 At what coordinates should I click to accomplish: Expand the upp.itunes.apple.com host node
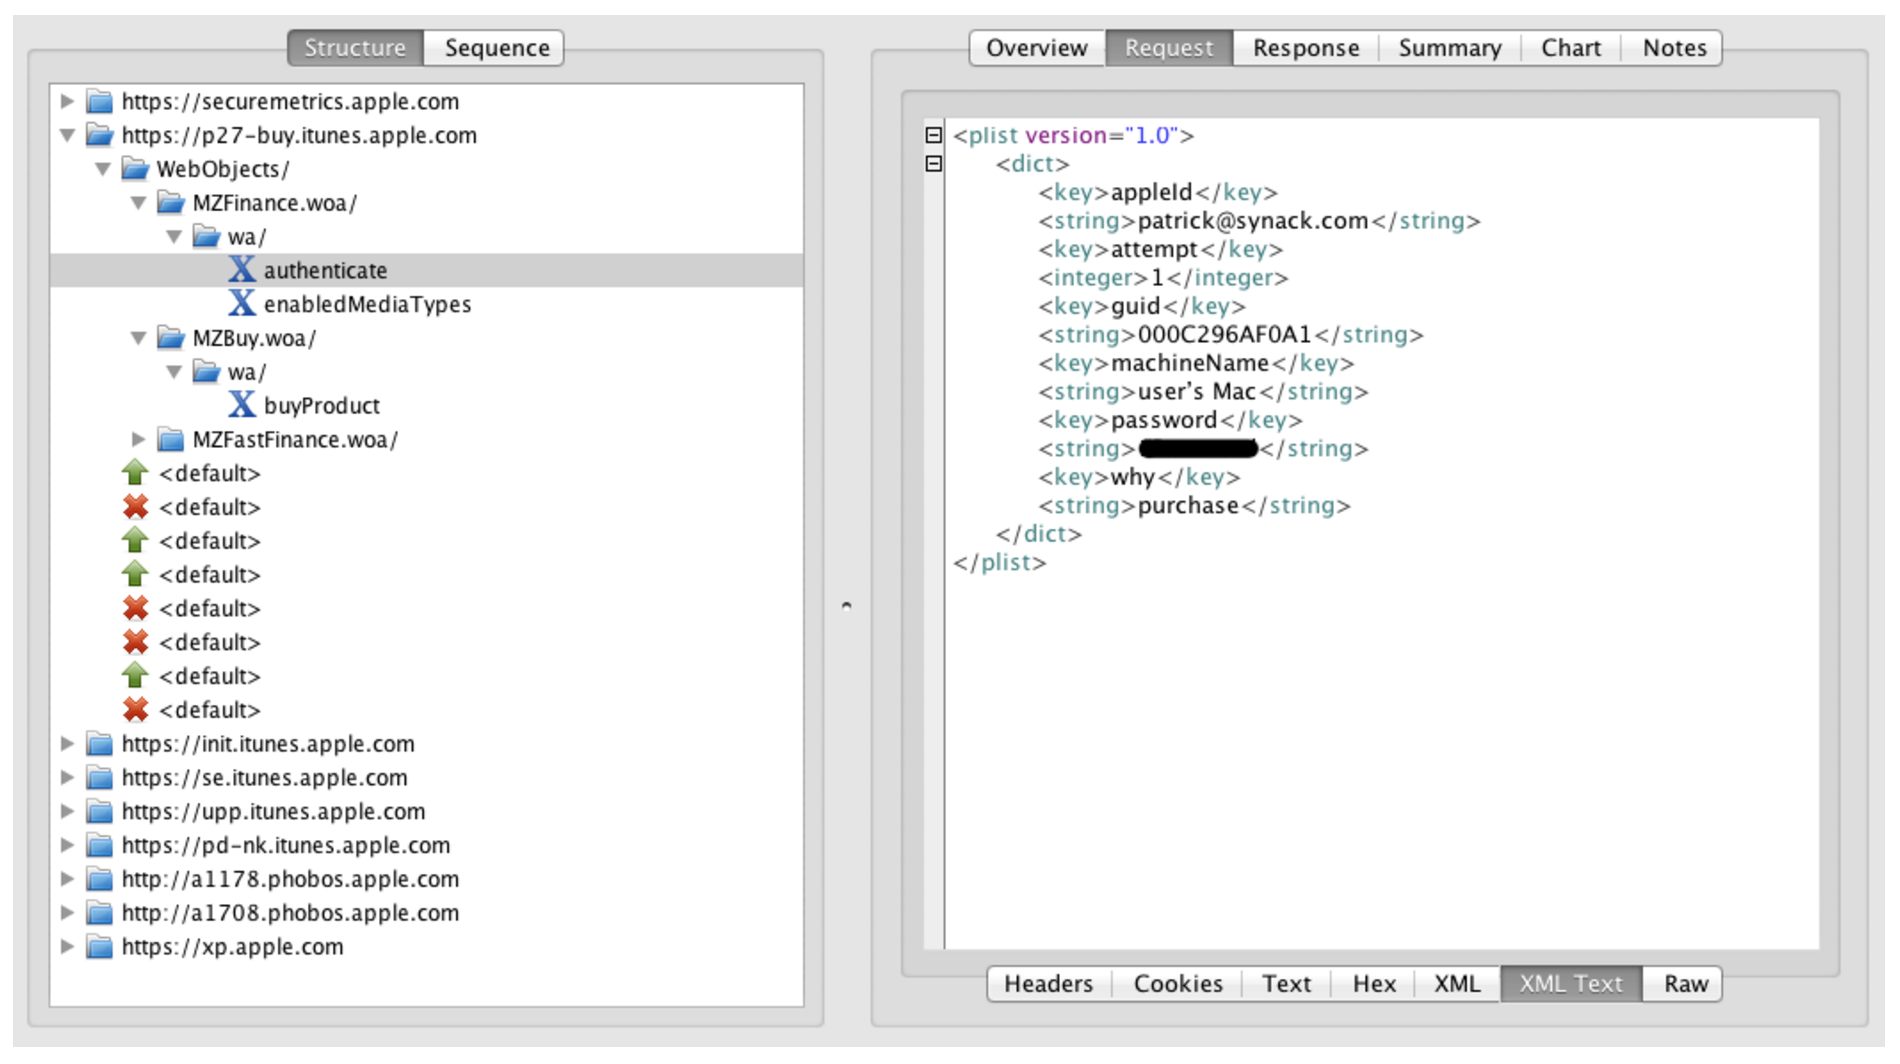pyautogui.click(x=67, y=811)
